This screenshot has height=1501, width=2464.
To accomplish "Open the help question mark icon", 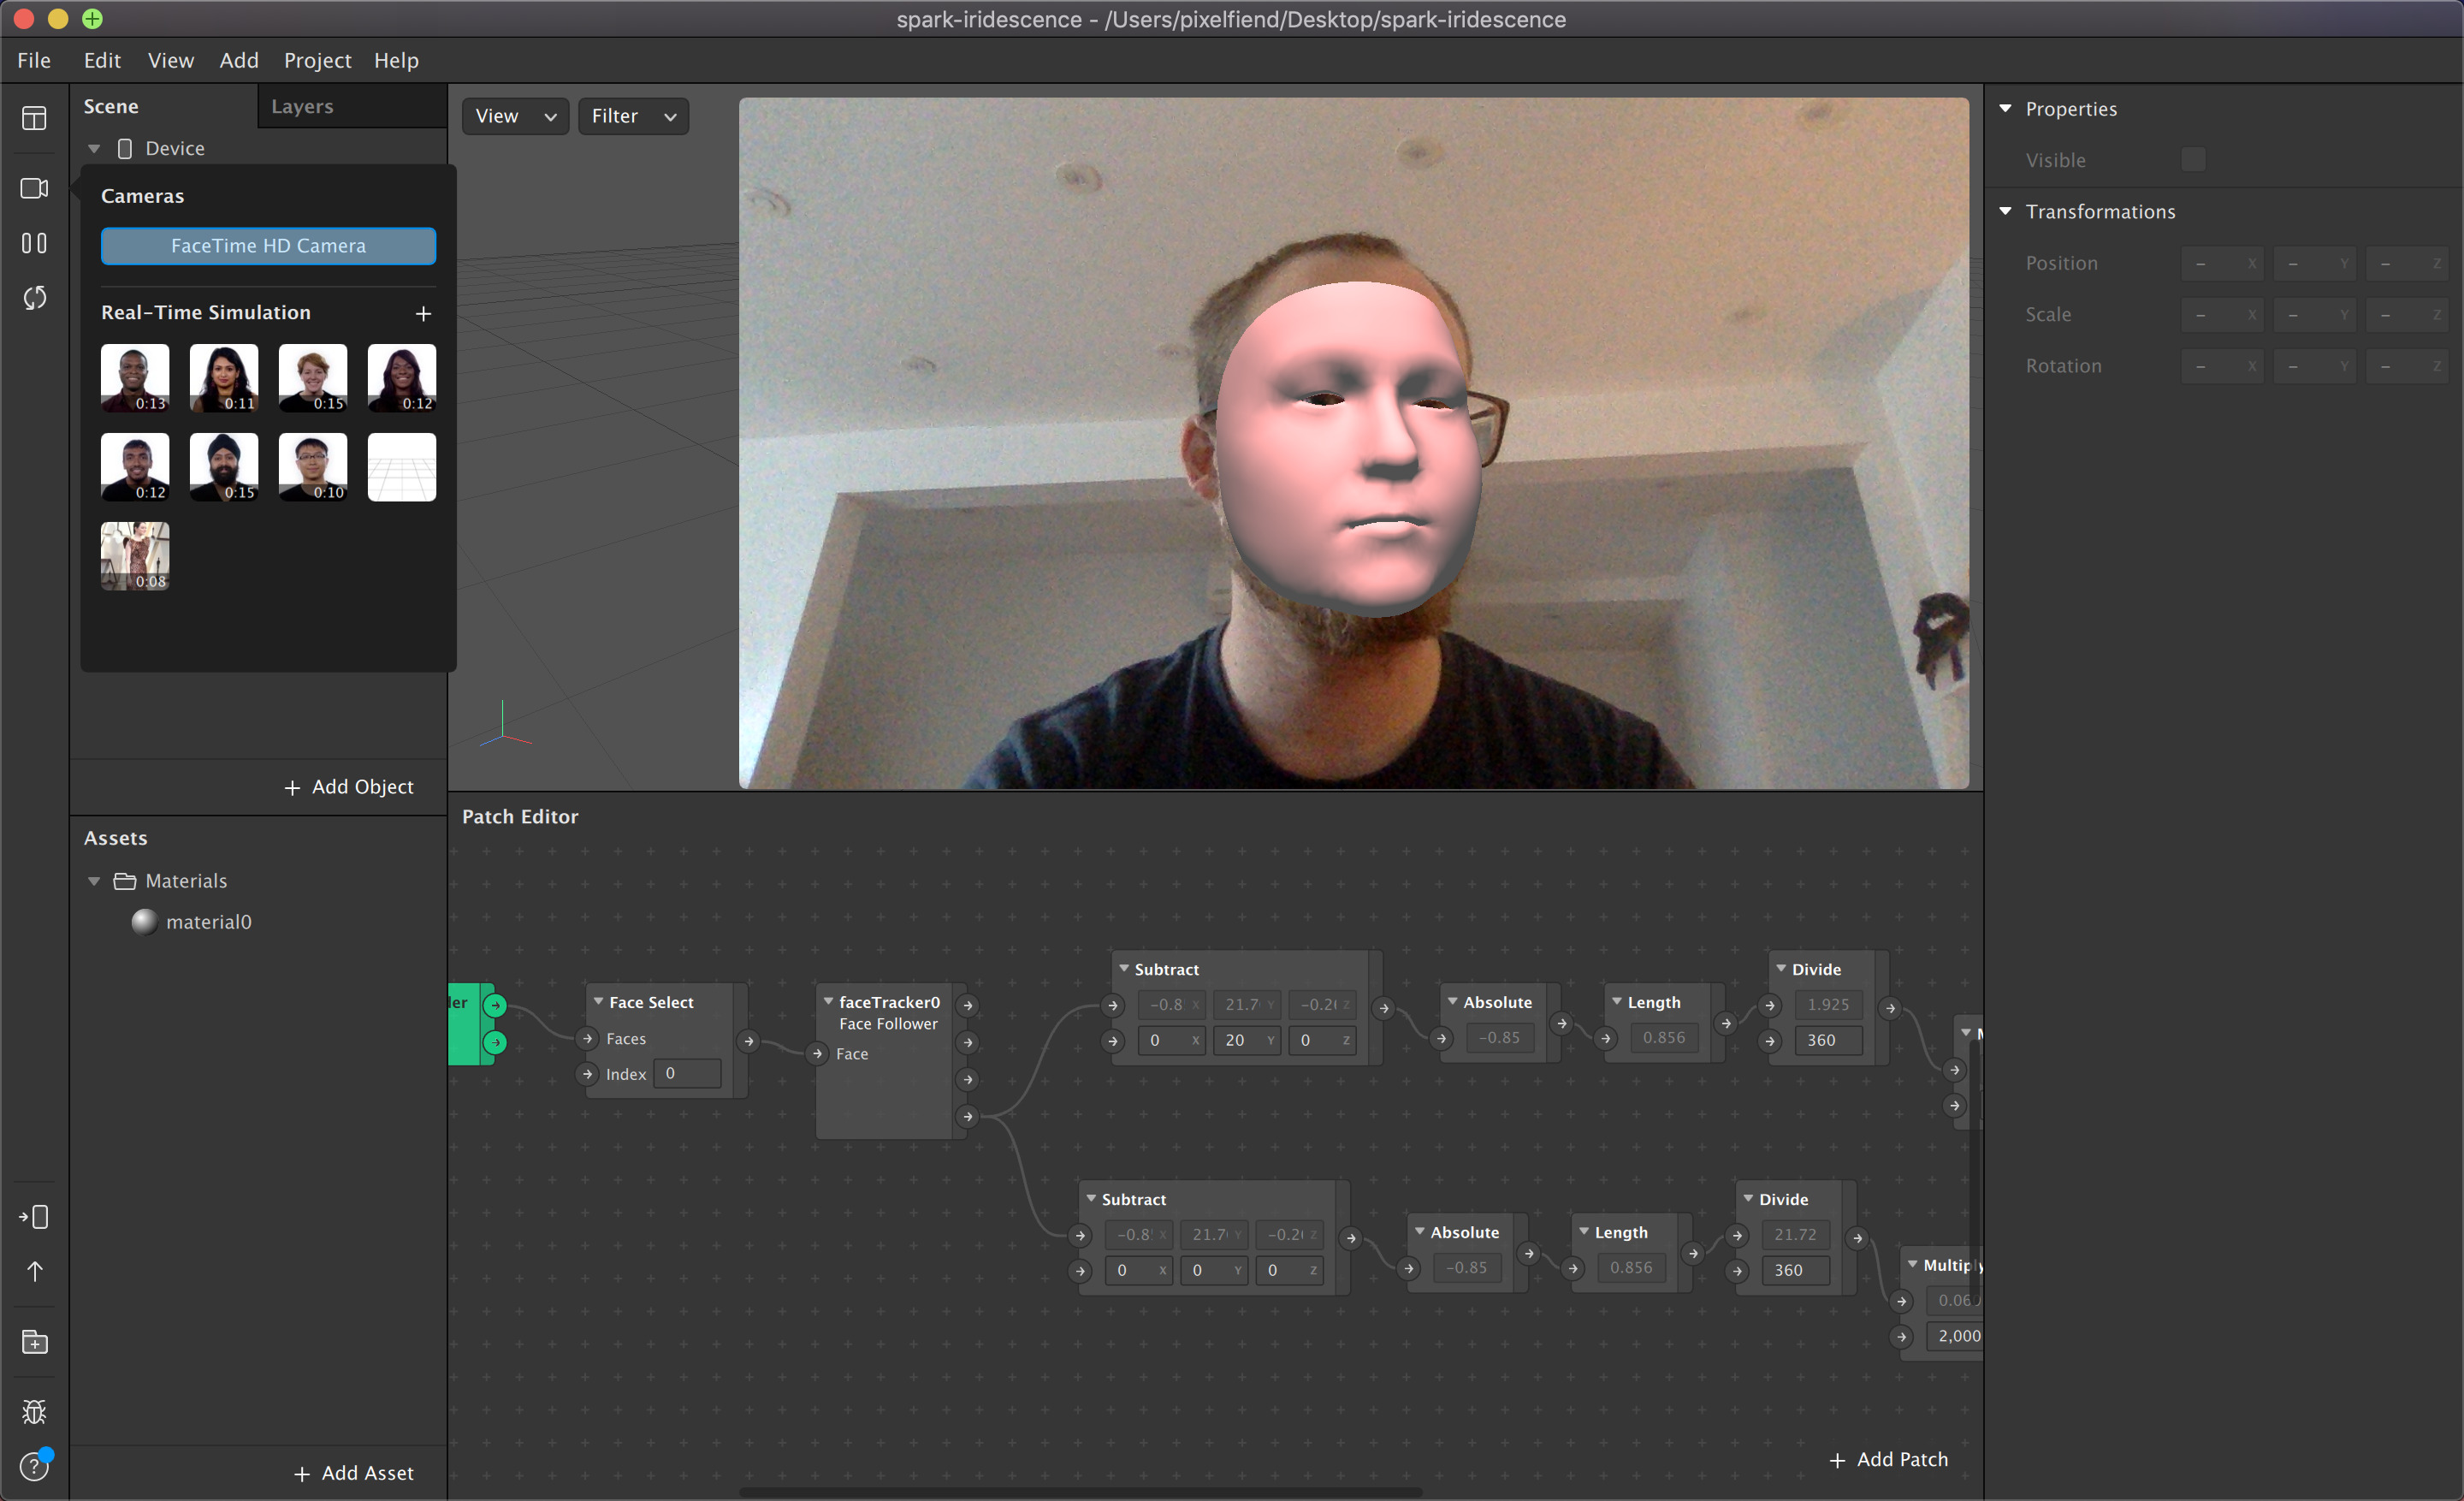I will pyautogui.click(x=34, y=1466).
